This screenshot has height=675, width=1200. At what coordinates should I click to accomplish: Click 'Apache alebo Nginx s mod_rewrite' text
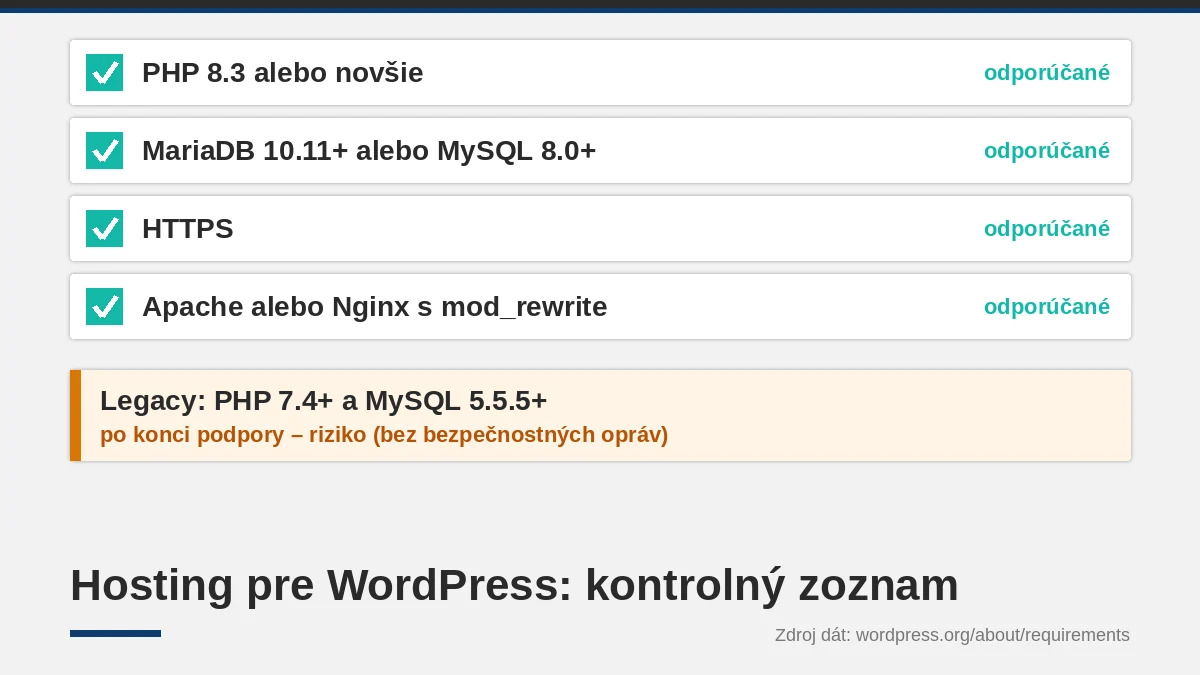tap(375, 307)
